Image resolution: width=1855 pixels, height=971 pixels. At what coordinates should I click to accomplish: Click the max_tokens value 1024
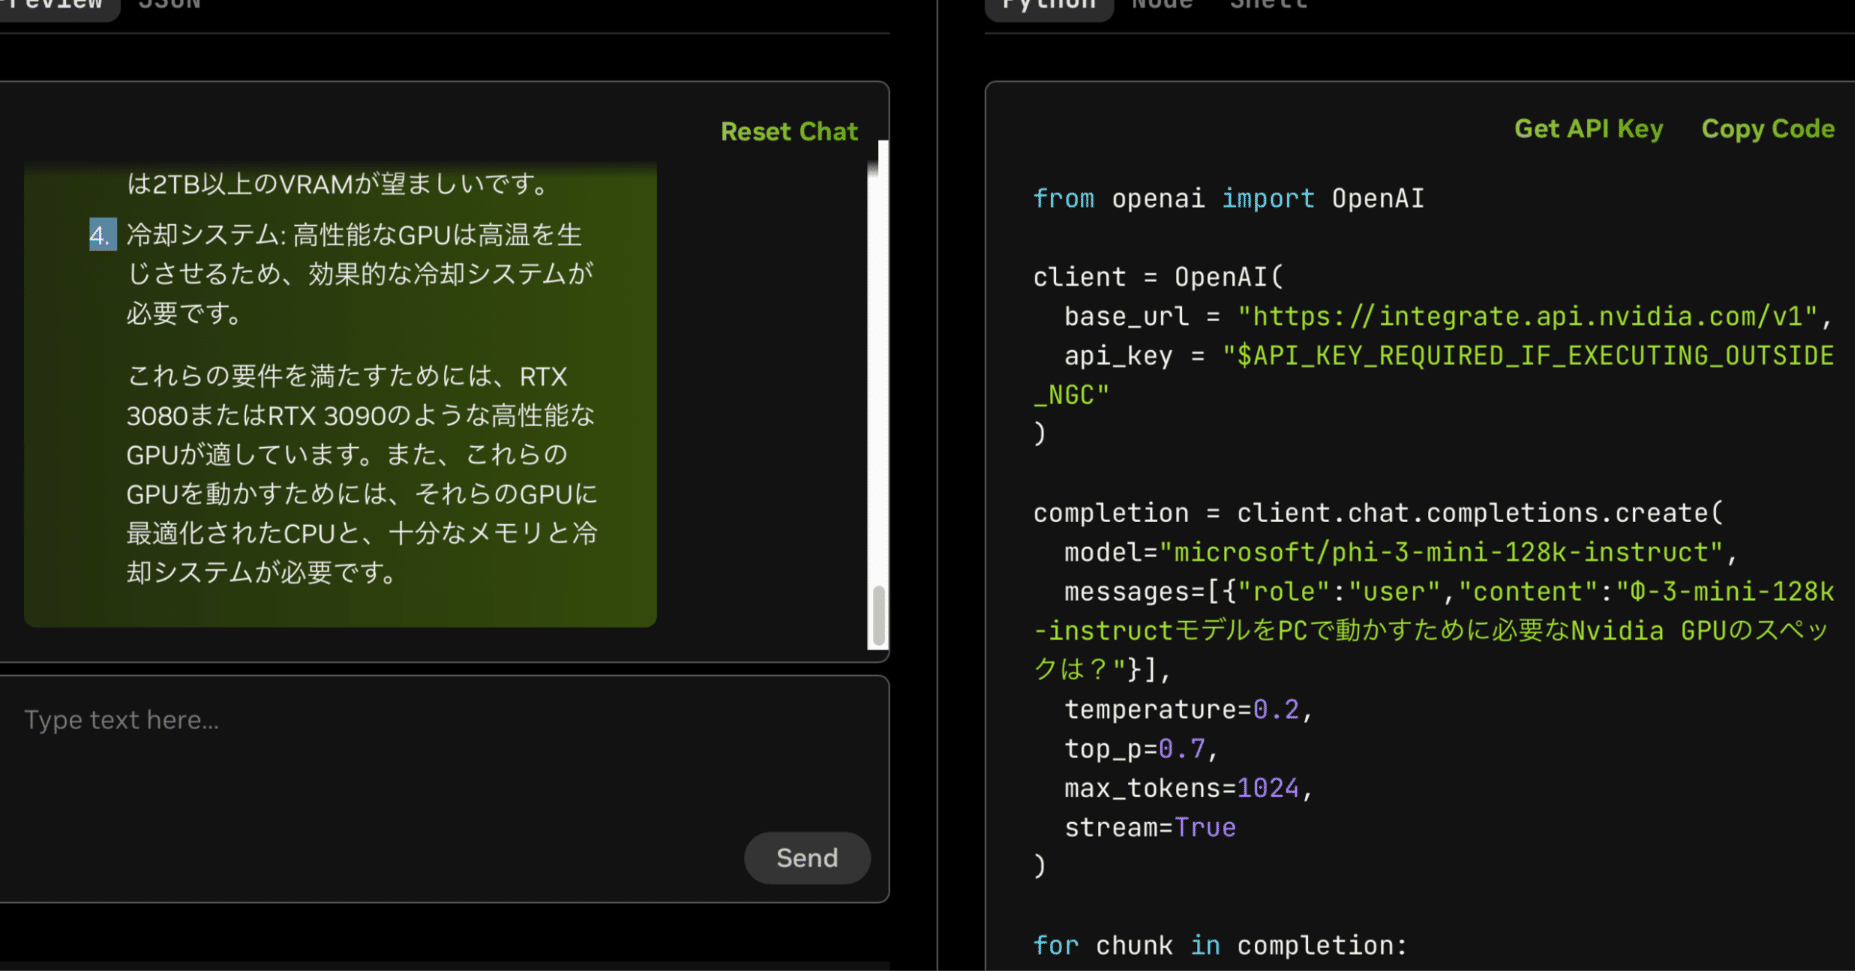[1268, 789]
